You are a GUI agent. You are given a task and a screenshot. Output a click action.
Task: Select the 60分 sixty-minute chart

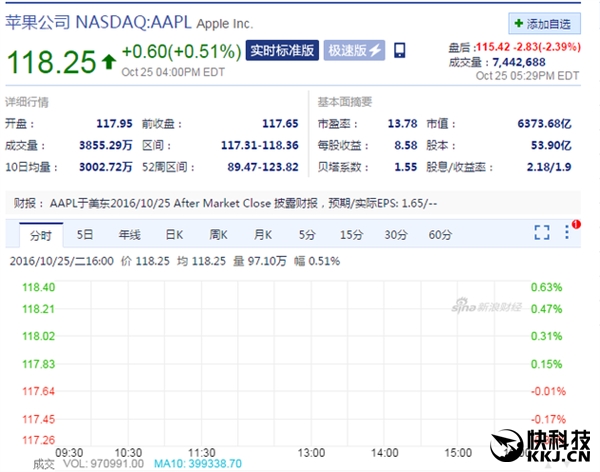[440, 234]
